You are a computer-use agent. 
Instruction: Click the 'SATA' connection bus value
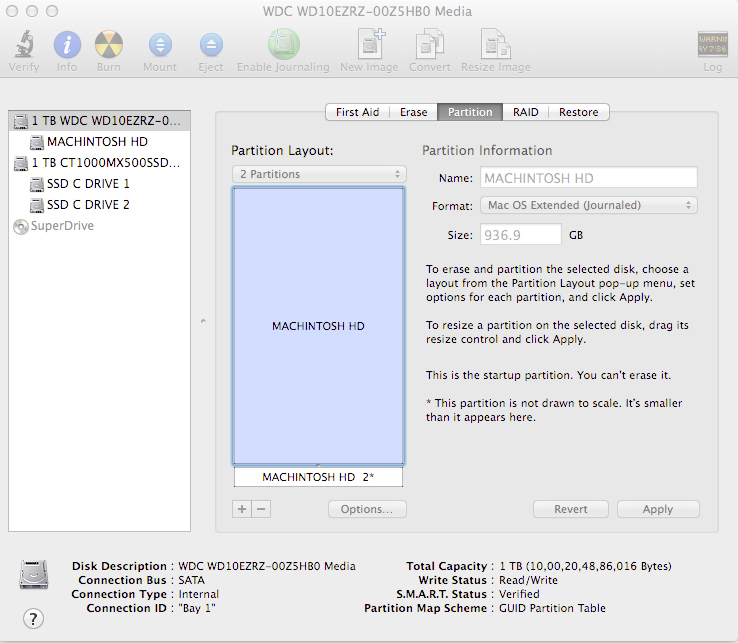[x=192, y=580]
